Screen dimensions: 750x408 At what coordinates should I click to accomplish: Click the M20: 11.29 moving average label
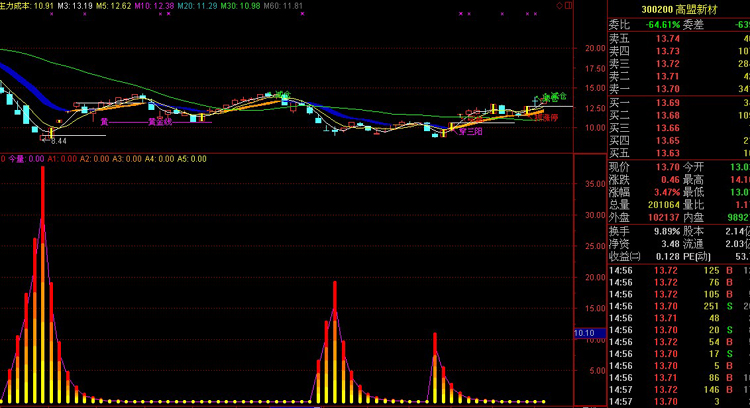tap(197, 6)
